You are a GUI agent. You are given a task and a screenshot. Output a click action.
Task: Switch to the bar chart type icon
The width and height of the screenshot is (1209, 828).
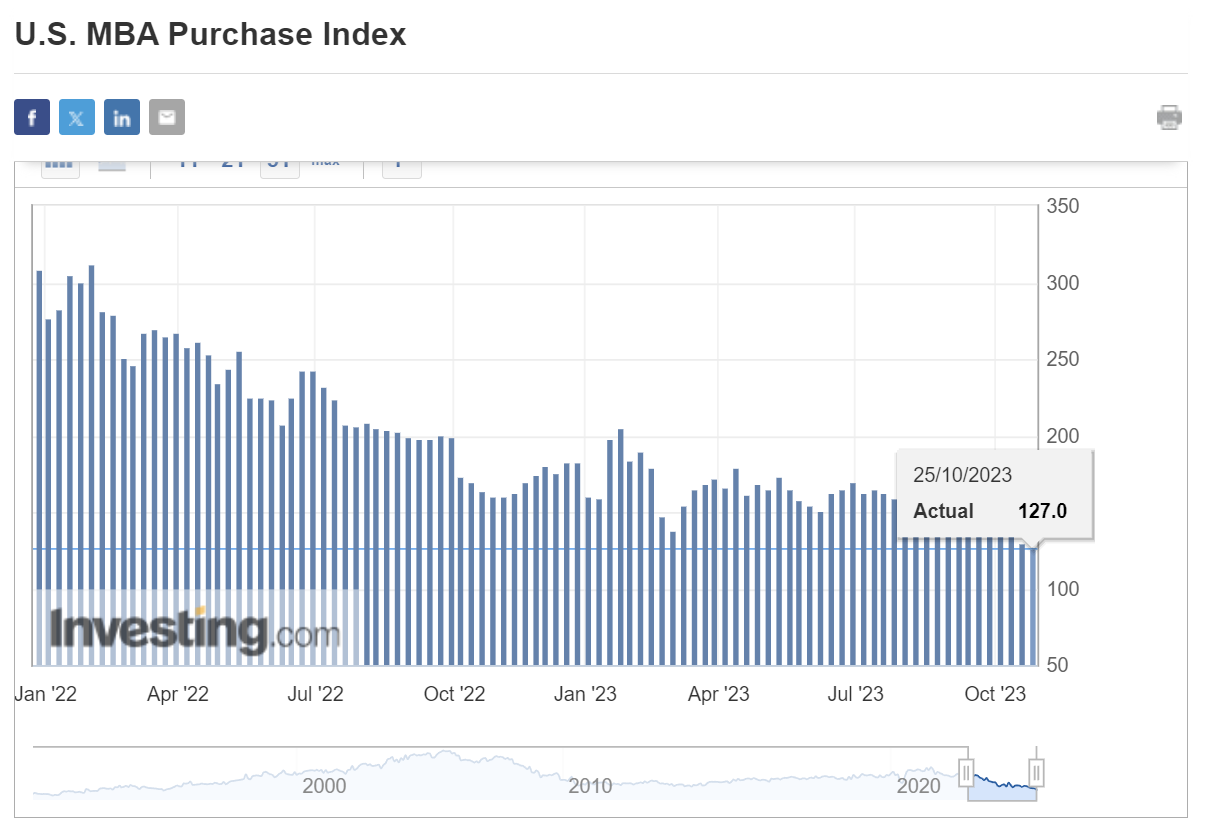point(61,166)
